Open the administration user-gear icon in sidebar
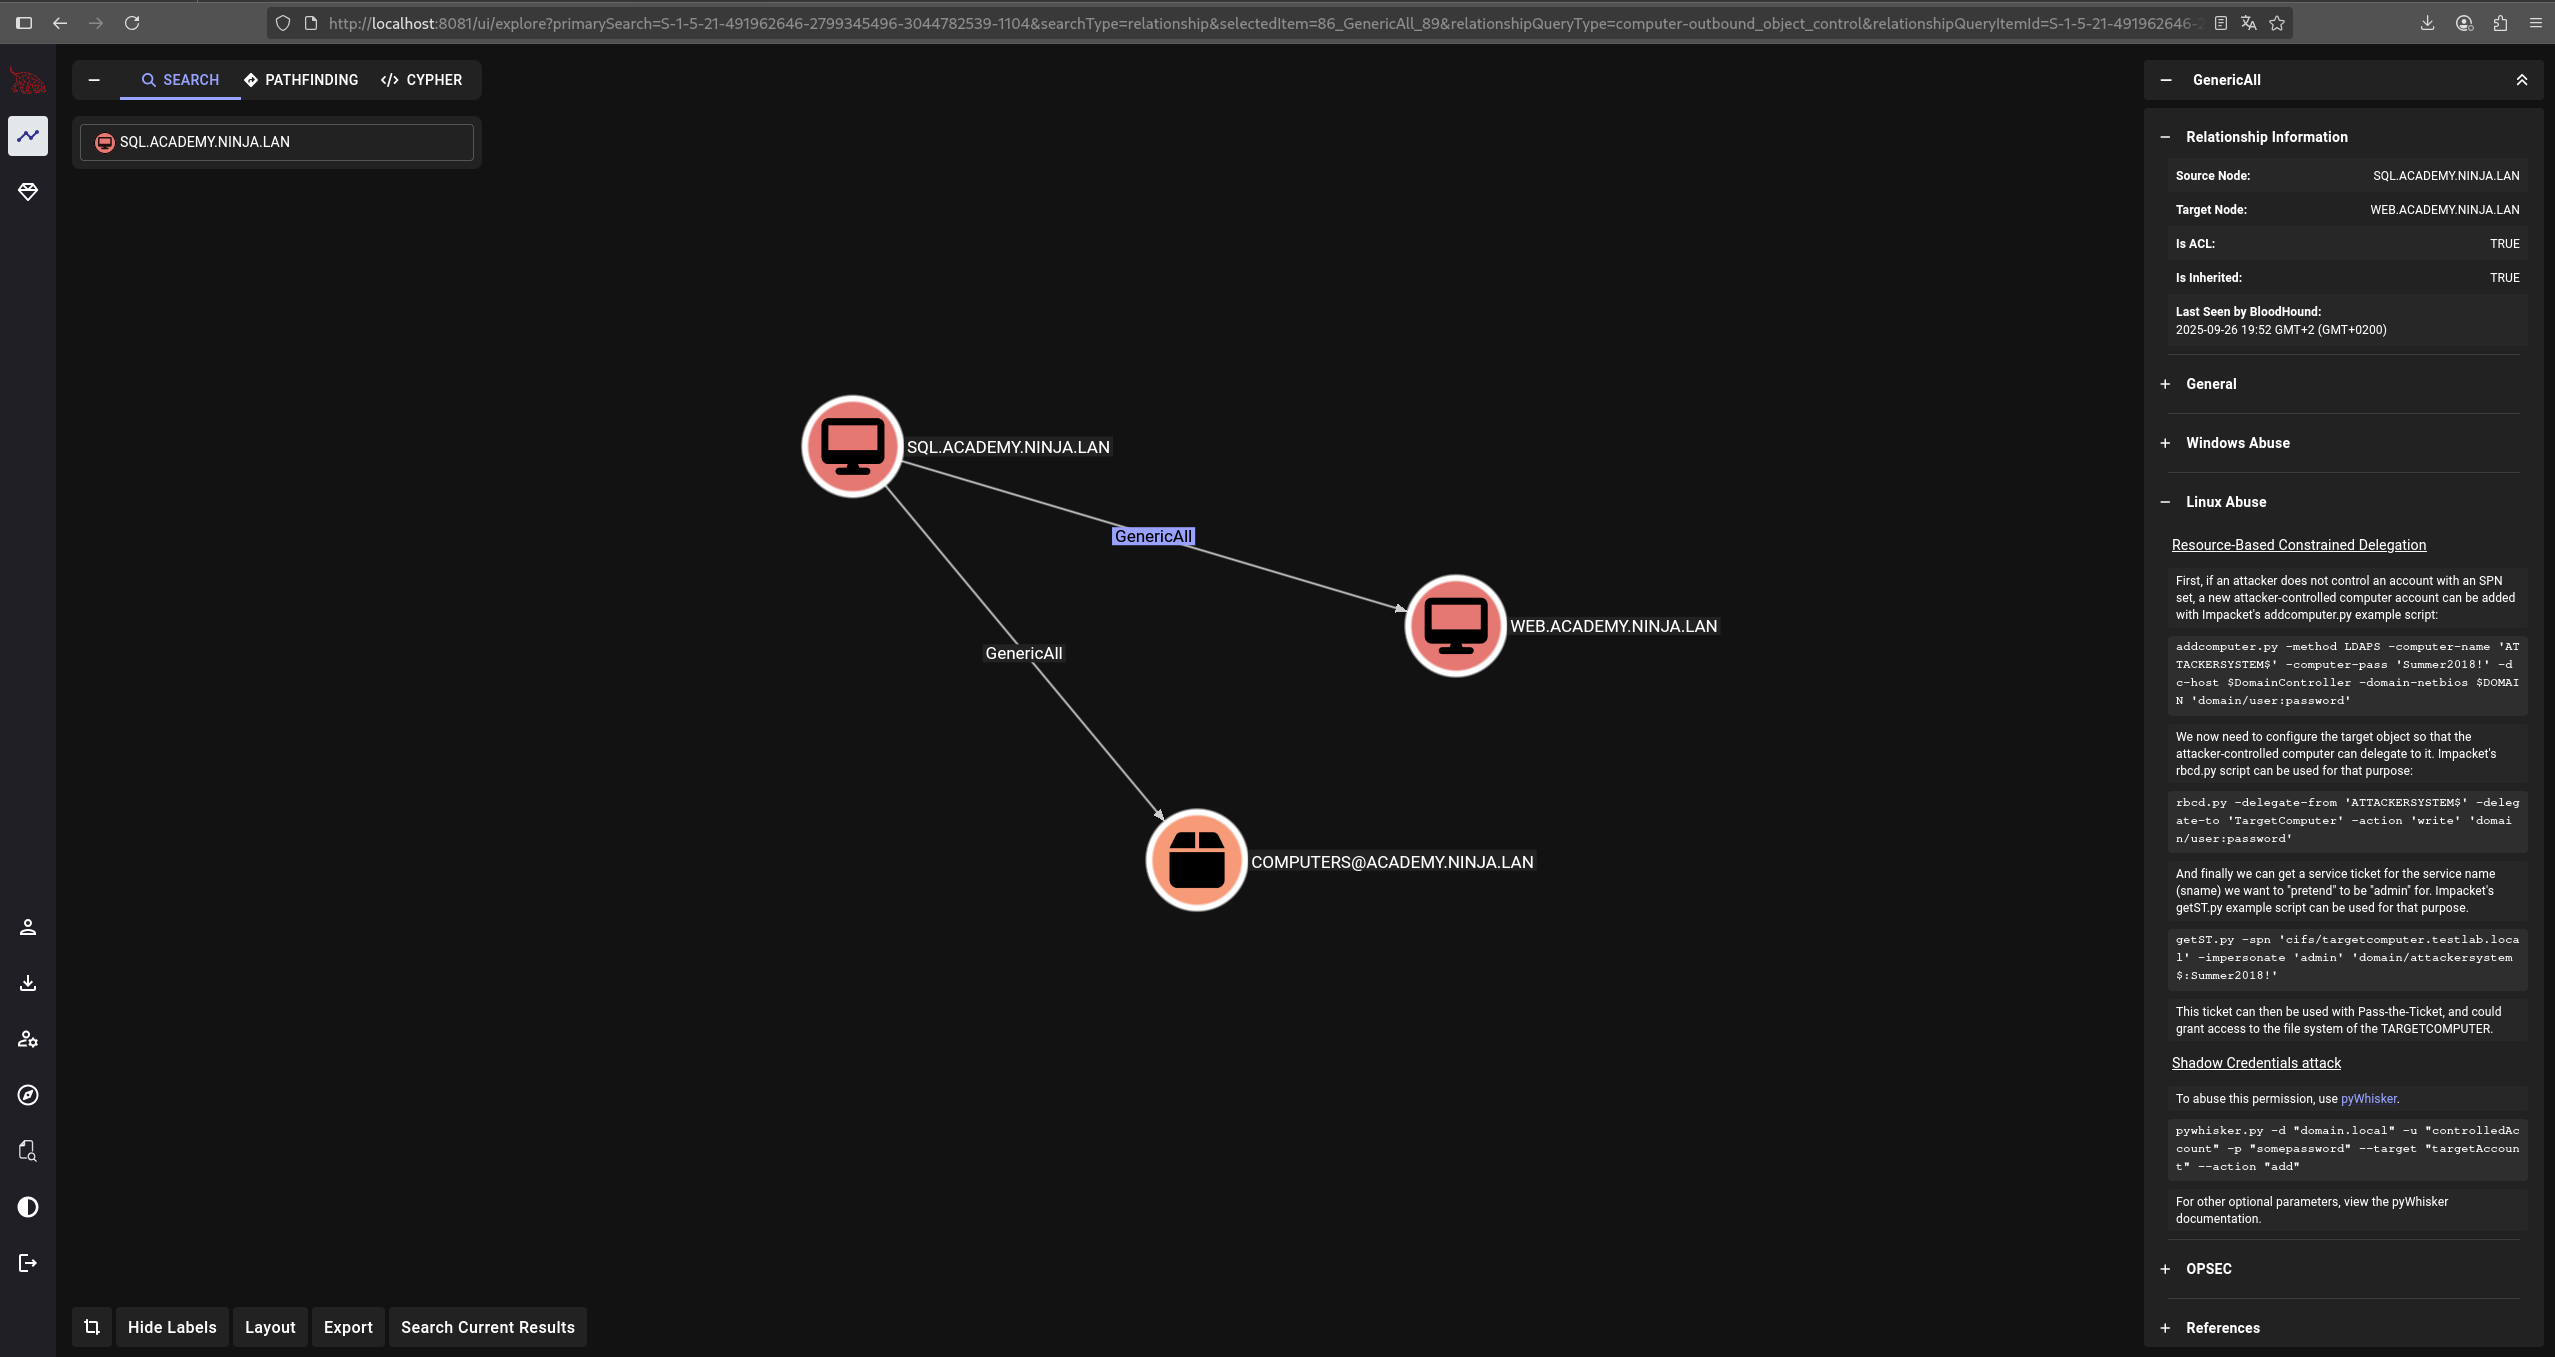The height and width of the screenshot is (1357, 2555). [x=28, y=1039]
